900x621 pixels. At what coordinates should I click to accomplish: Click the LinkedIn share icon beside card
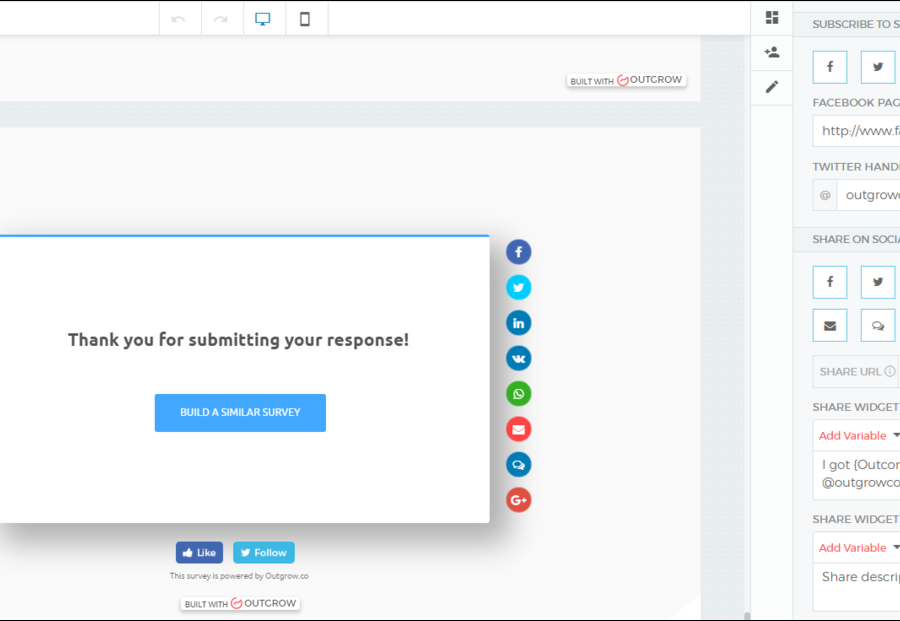coord(518,323)
